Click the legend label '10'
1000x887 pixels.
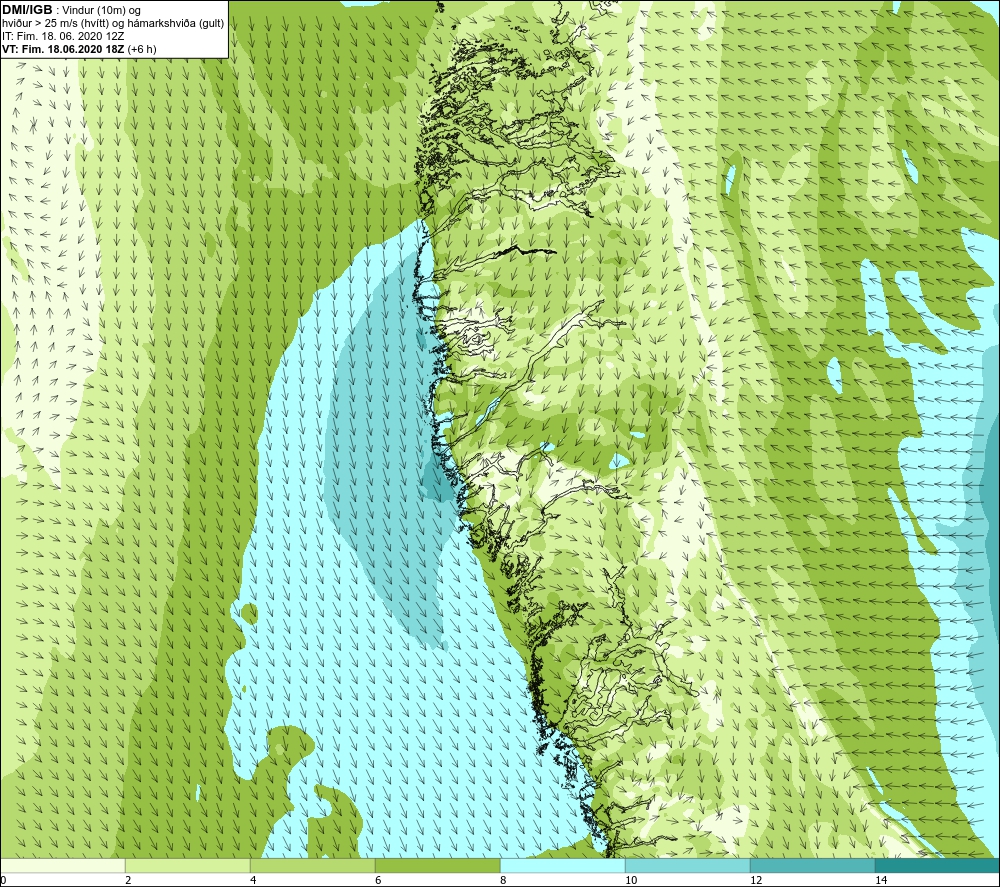631,880
